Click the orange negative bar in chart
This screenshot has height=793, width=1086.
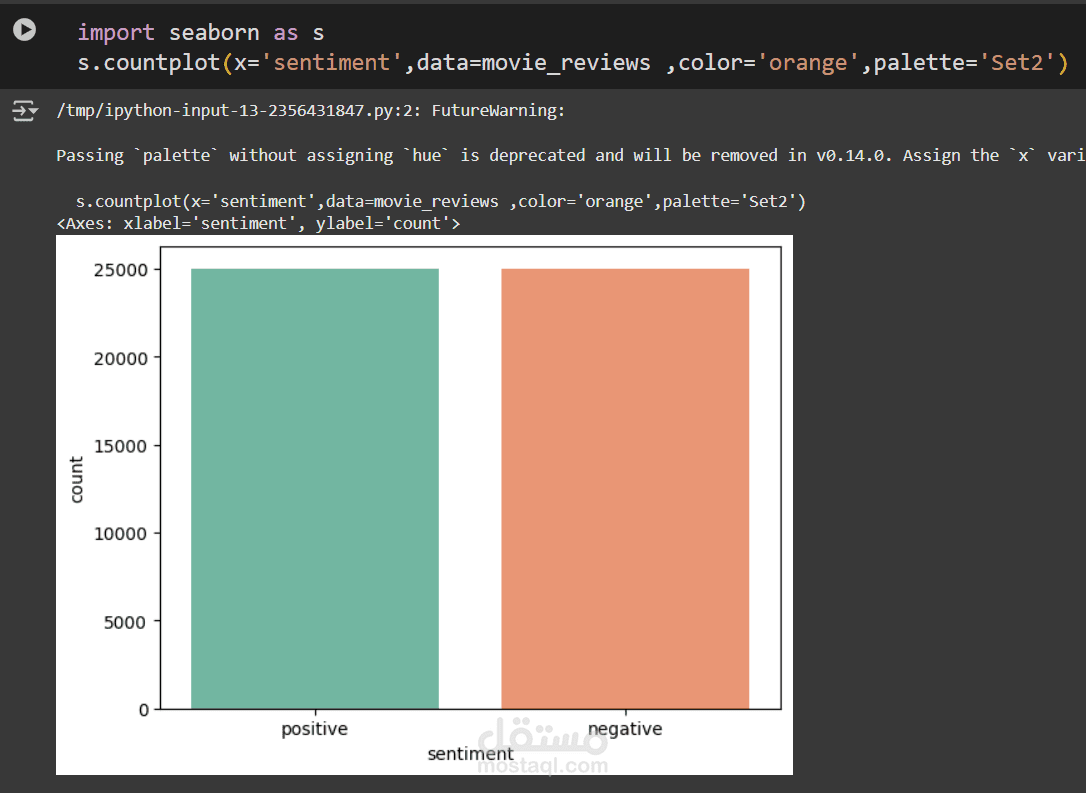click(x=625, y=488)
